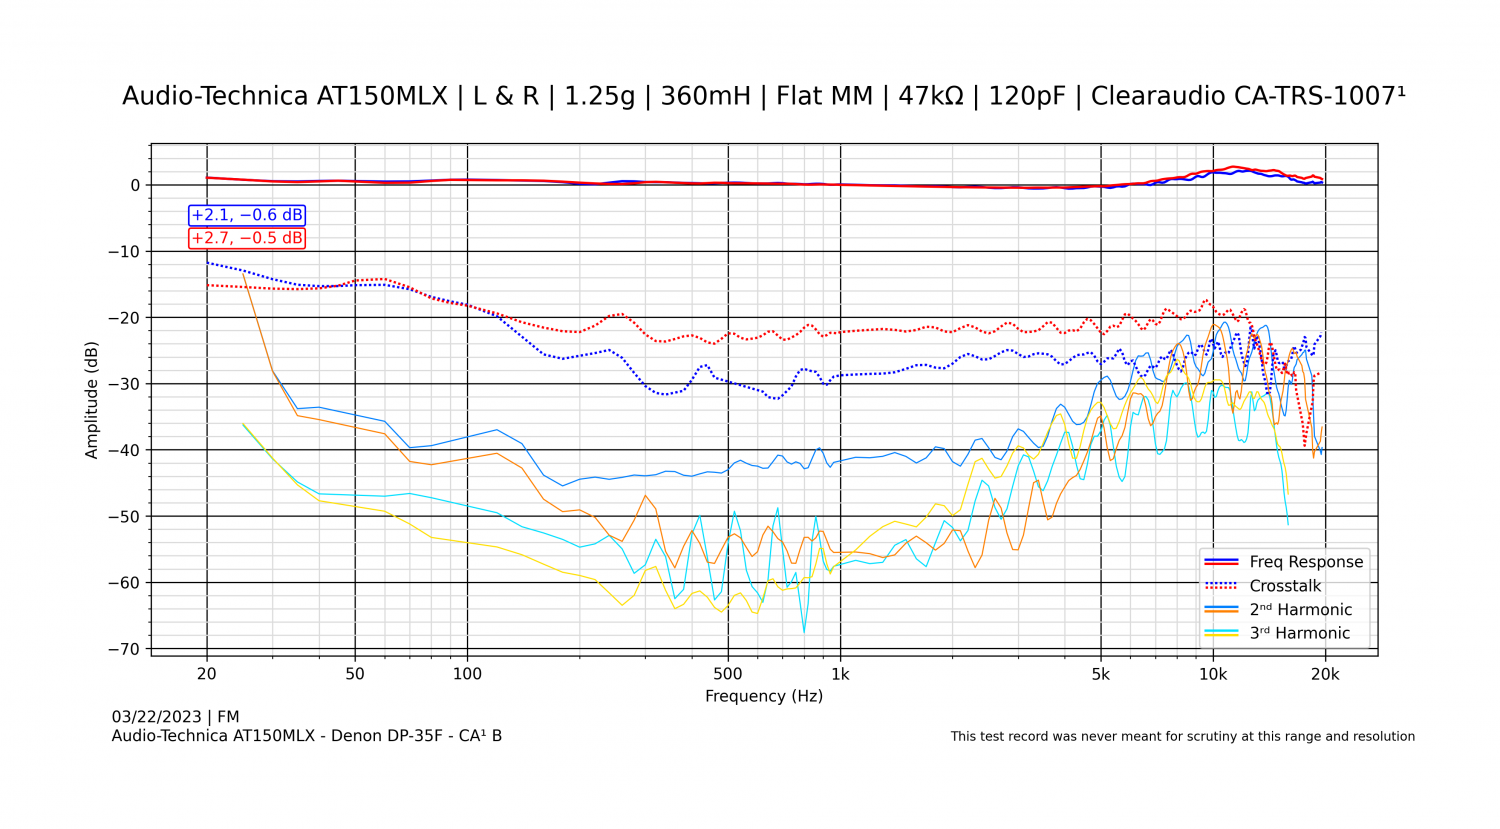Viewport: 1500px width, 829px height.
Task: Click the '20k' frequency tick label
Action: point(1325,674)
